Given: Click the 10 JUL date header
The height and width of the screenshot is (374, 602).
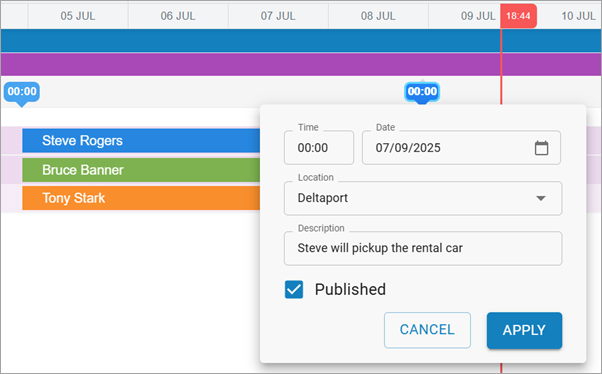Looking at the screenshot, I should click(578, 16).
